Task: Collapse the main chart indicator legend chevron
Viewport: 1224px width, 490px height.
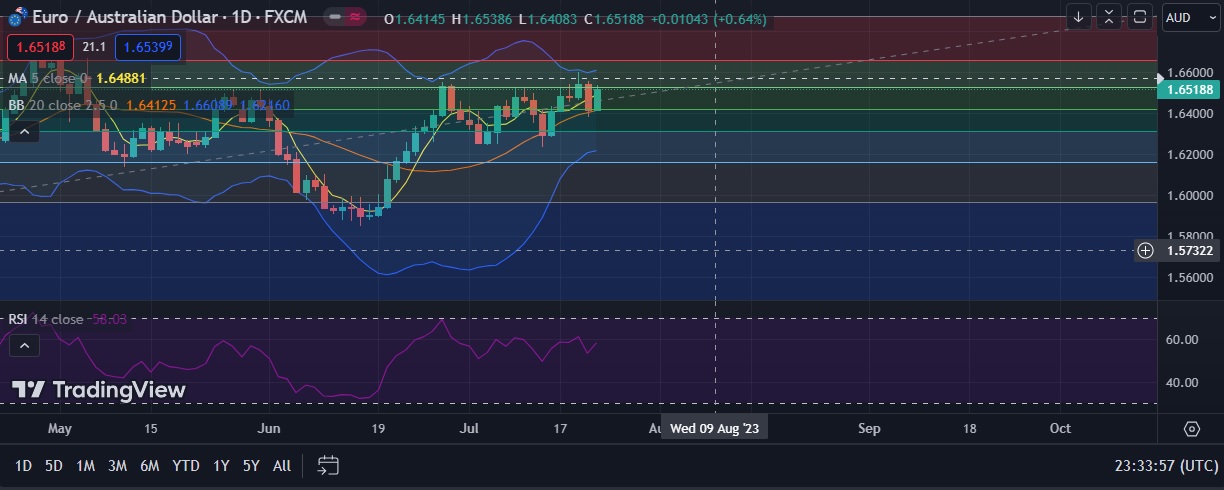Action: click(x=25, y=130)
